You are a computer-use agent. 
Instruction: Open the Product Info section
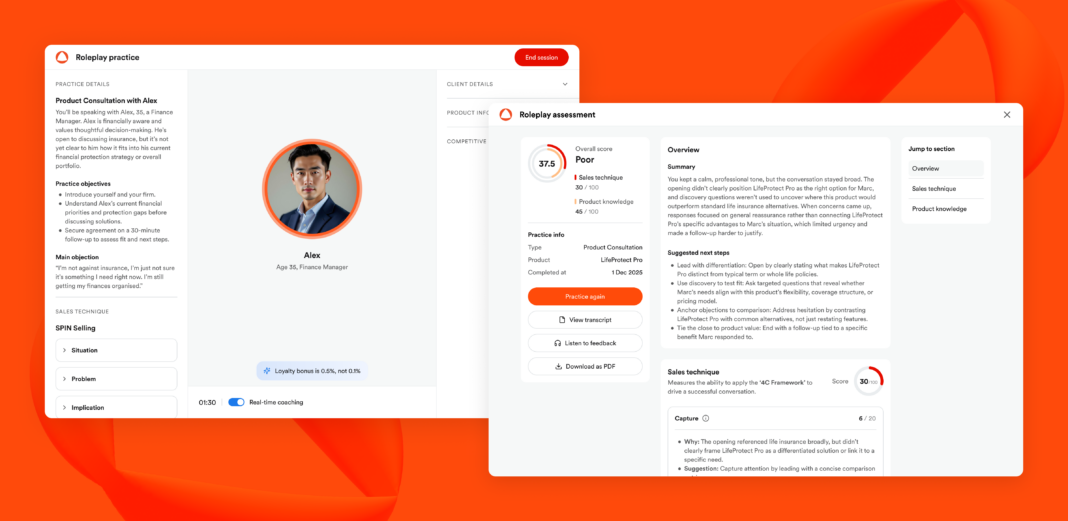tap(468, 112)
